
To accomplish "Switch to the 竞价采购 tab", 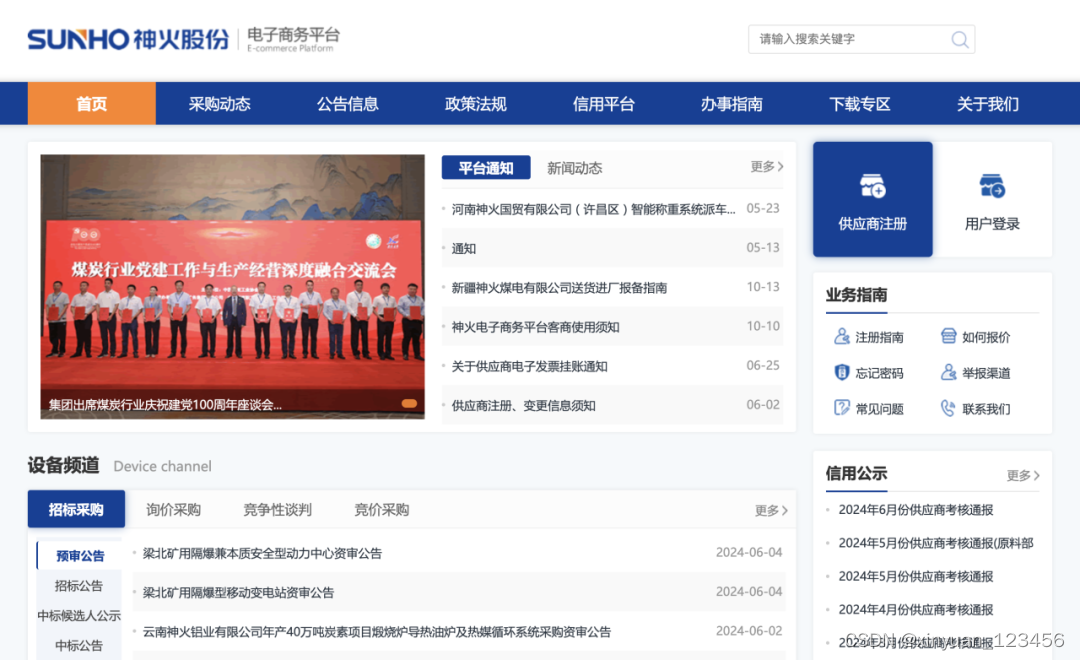I will pyautogui.click(x=382, y=509).
